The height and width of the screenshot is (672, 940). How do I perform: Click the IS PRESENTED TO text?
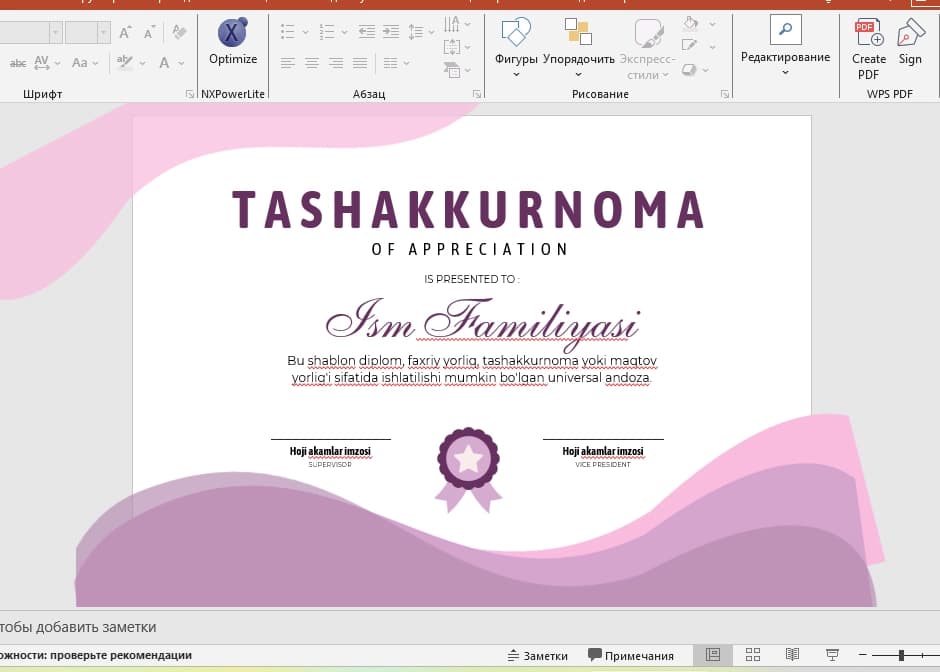471,279
